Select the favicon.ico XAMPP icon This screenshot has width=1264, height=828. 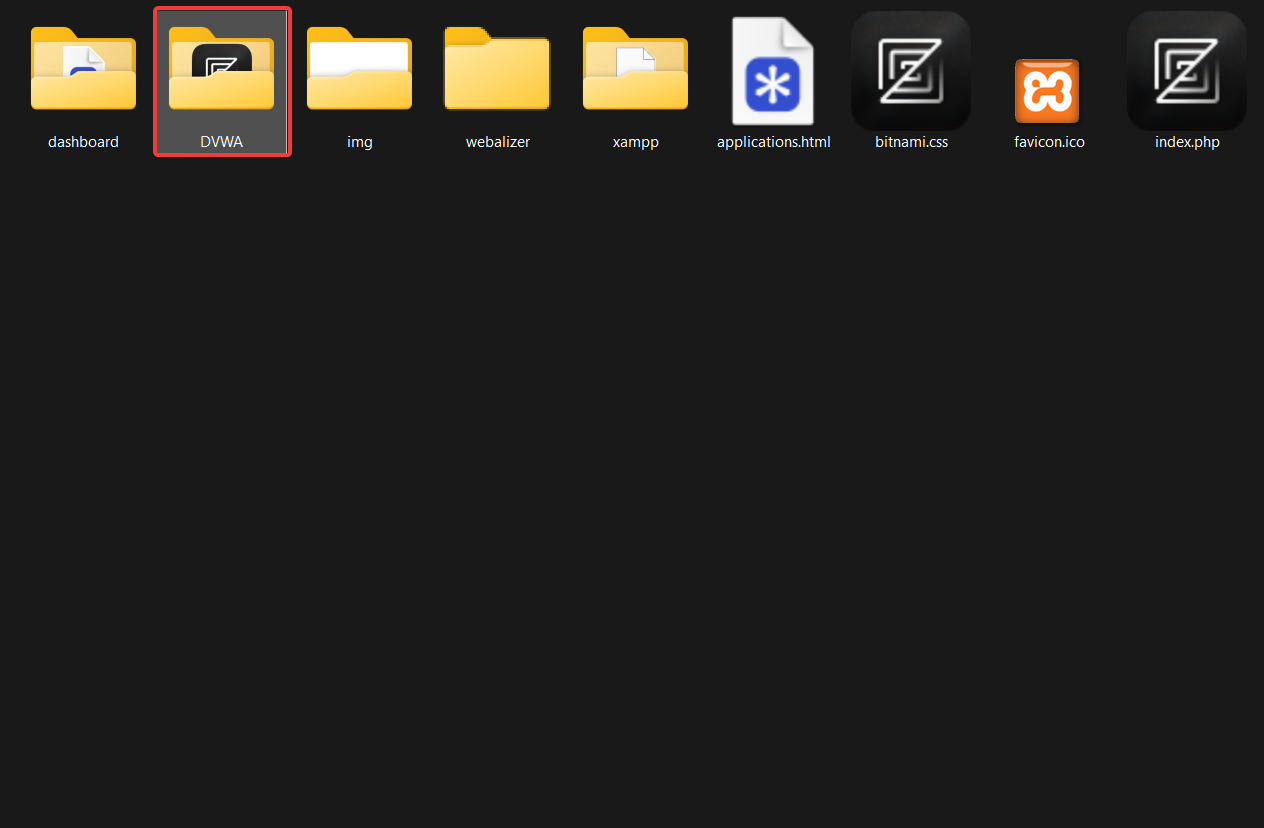tap(1047, 91)
